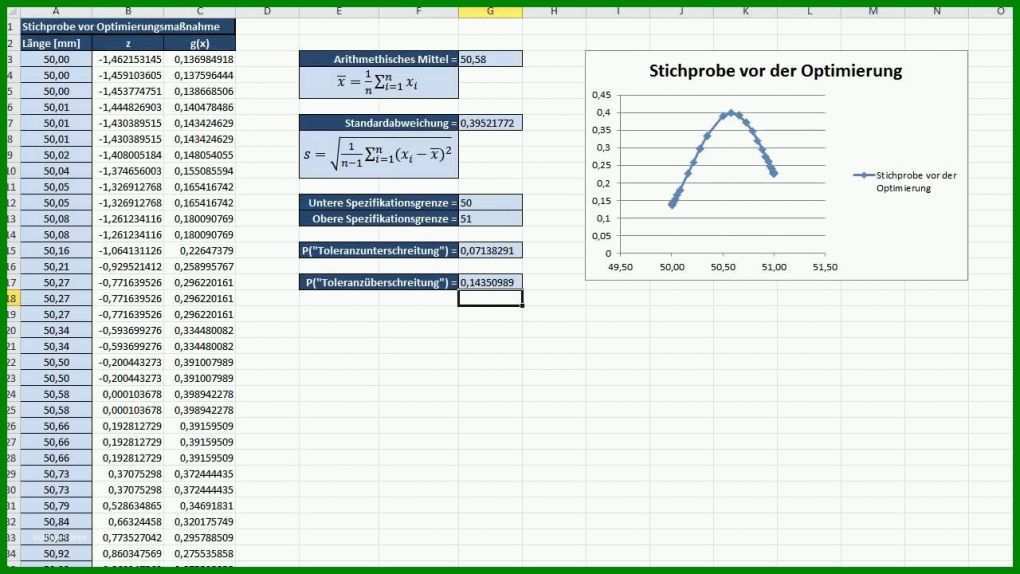This screenshot has height=574, width=1020.
Task: Click 'Obere Spezifikationsgrenze =' label
Action: coord(379,219)
